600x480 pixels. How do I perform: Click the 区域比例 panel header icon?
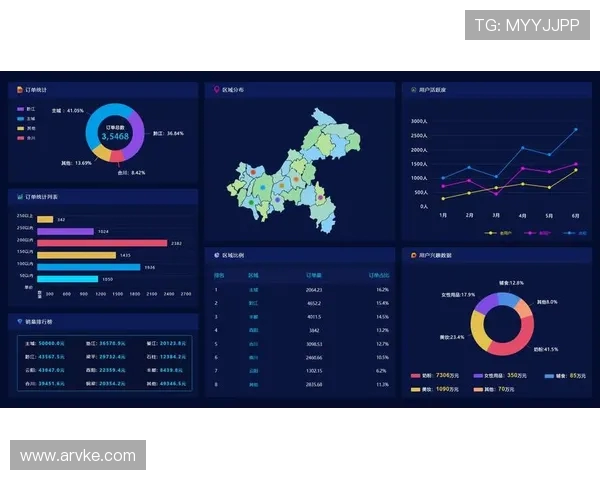tap(216, 255)
